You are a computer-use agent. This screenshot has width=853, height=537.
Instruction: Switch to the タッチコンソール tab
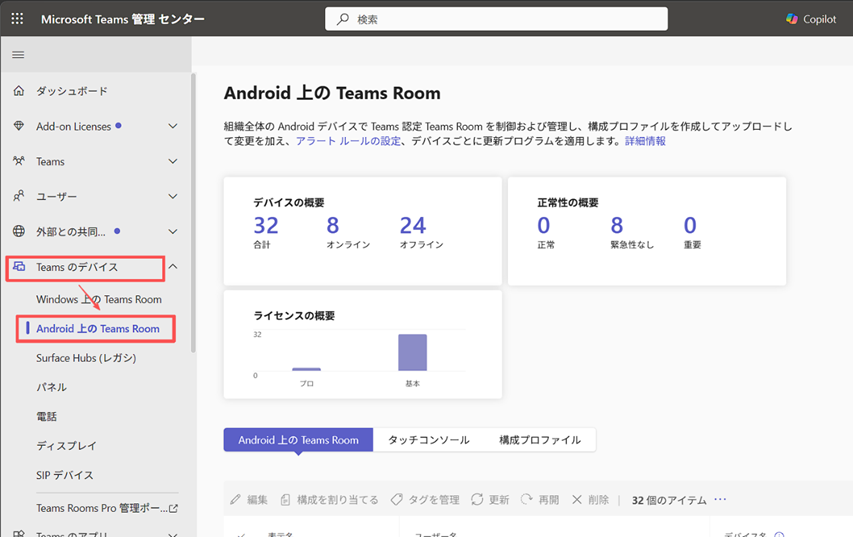tap(429, 440)
